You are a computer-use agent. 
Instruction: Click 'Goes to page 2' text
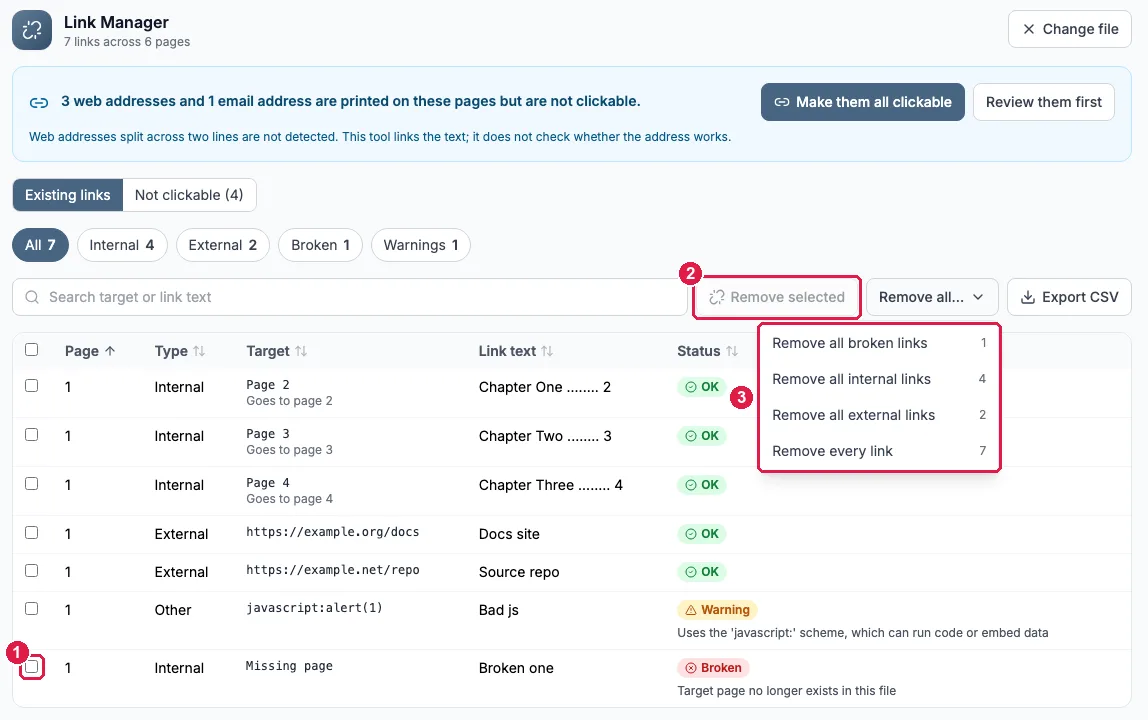289,401
